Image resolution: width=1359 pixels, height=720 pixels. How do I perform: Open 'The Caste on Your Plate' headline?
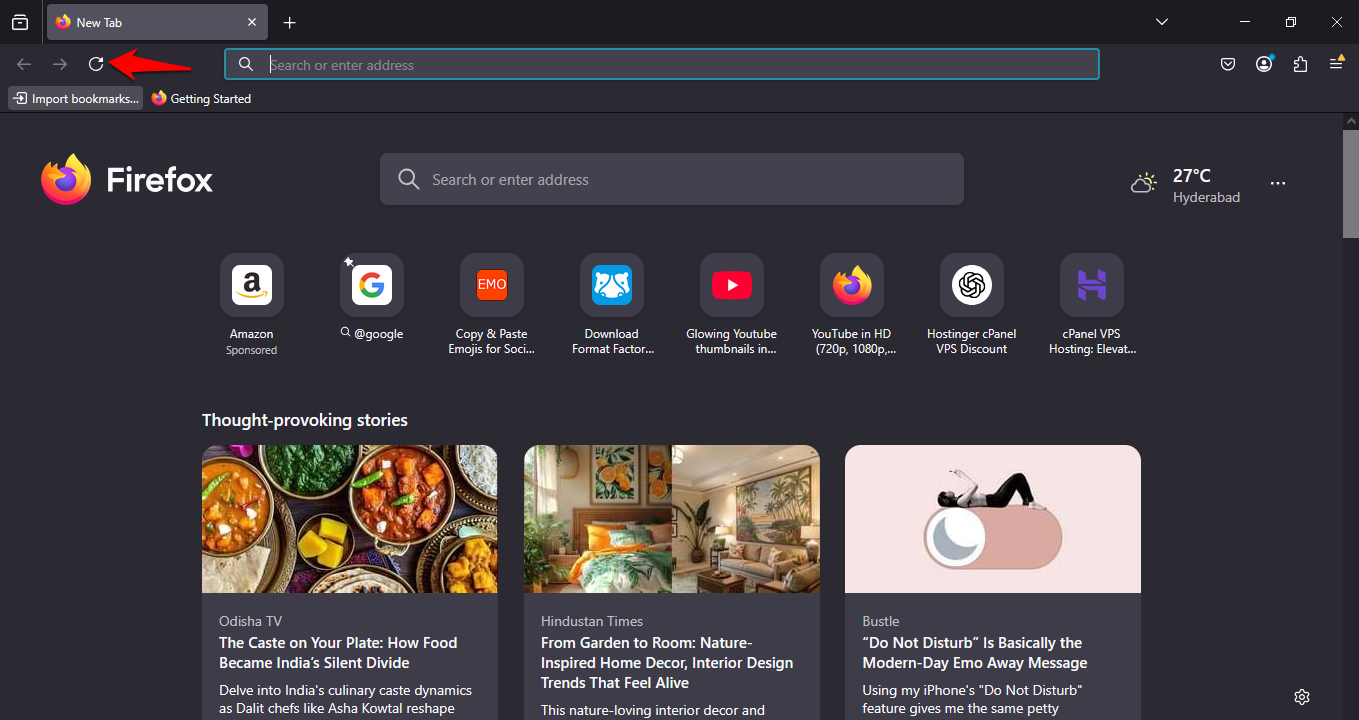click(338, 653)
